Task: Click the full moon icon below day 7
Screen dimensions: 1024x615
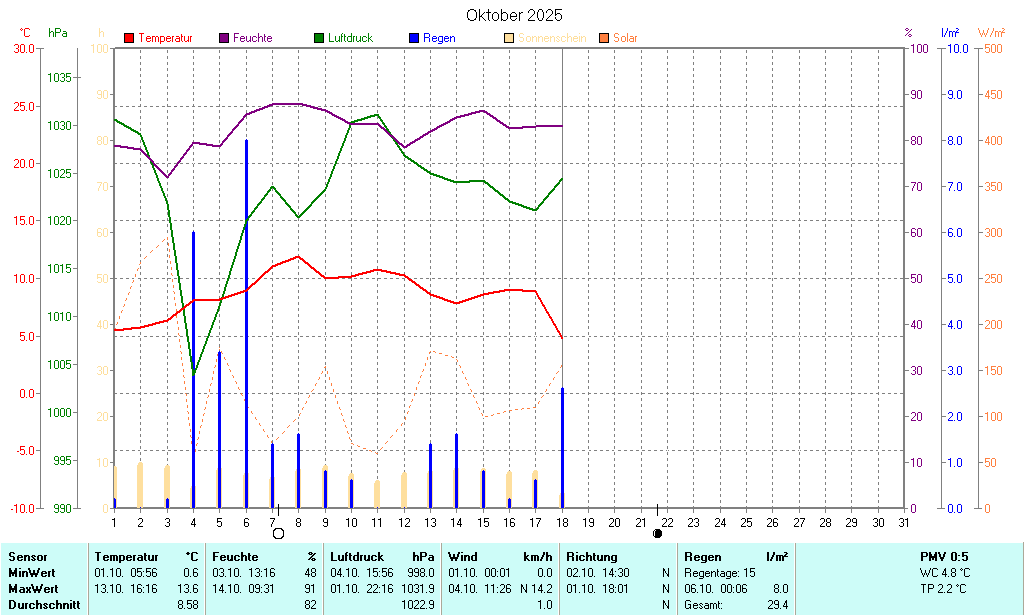Action: 278,533
